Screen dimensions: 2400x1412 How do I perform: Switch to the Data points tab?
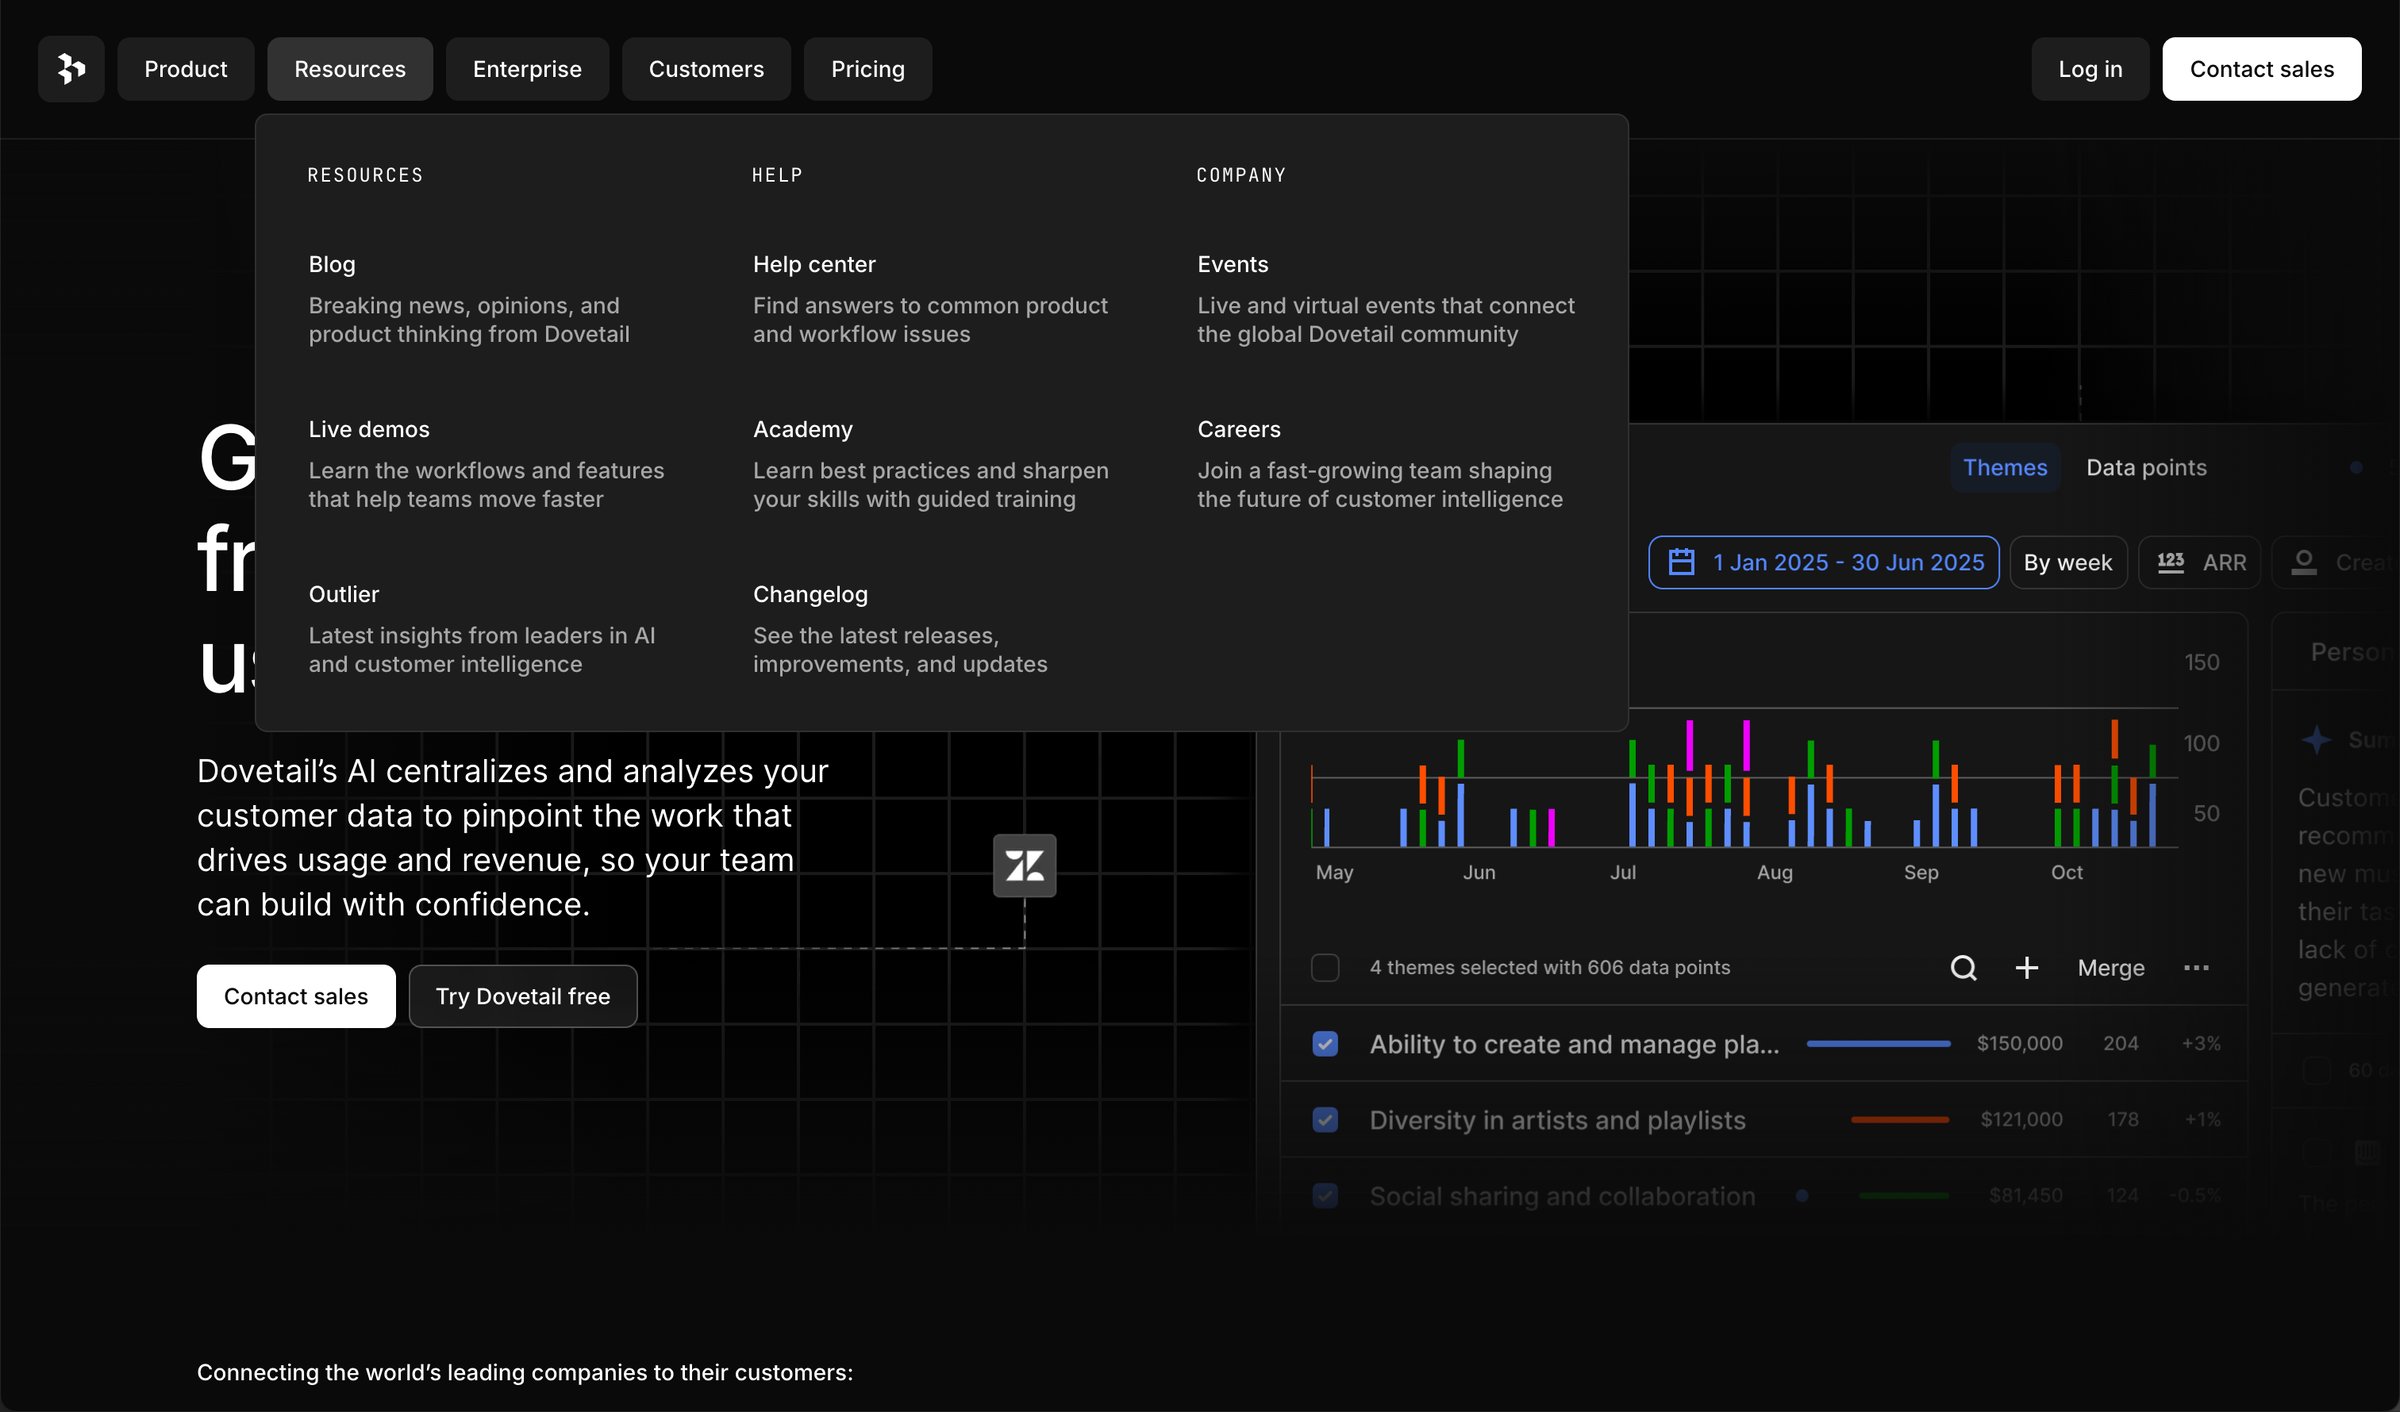point(2146,467)
